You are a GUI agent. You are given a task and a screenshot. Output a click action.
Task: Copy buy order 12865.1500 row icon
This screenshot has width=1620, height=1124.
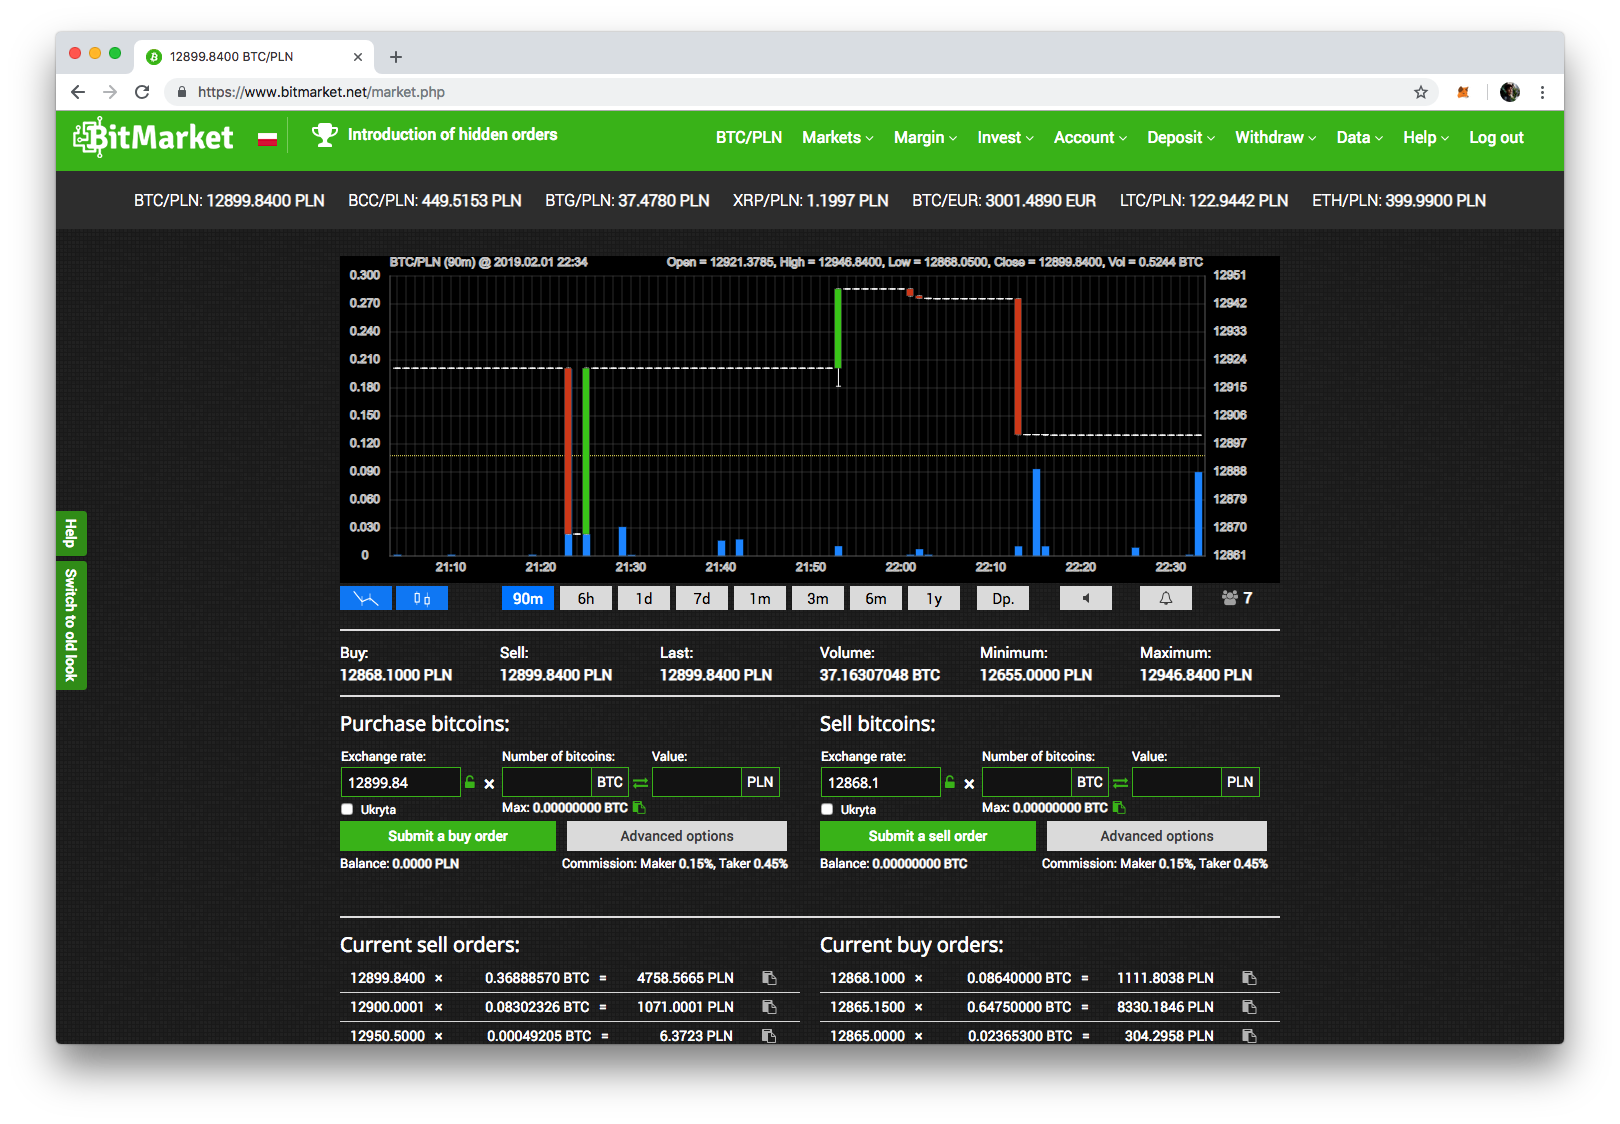1249,1007
